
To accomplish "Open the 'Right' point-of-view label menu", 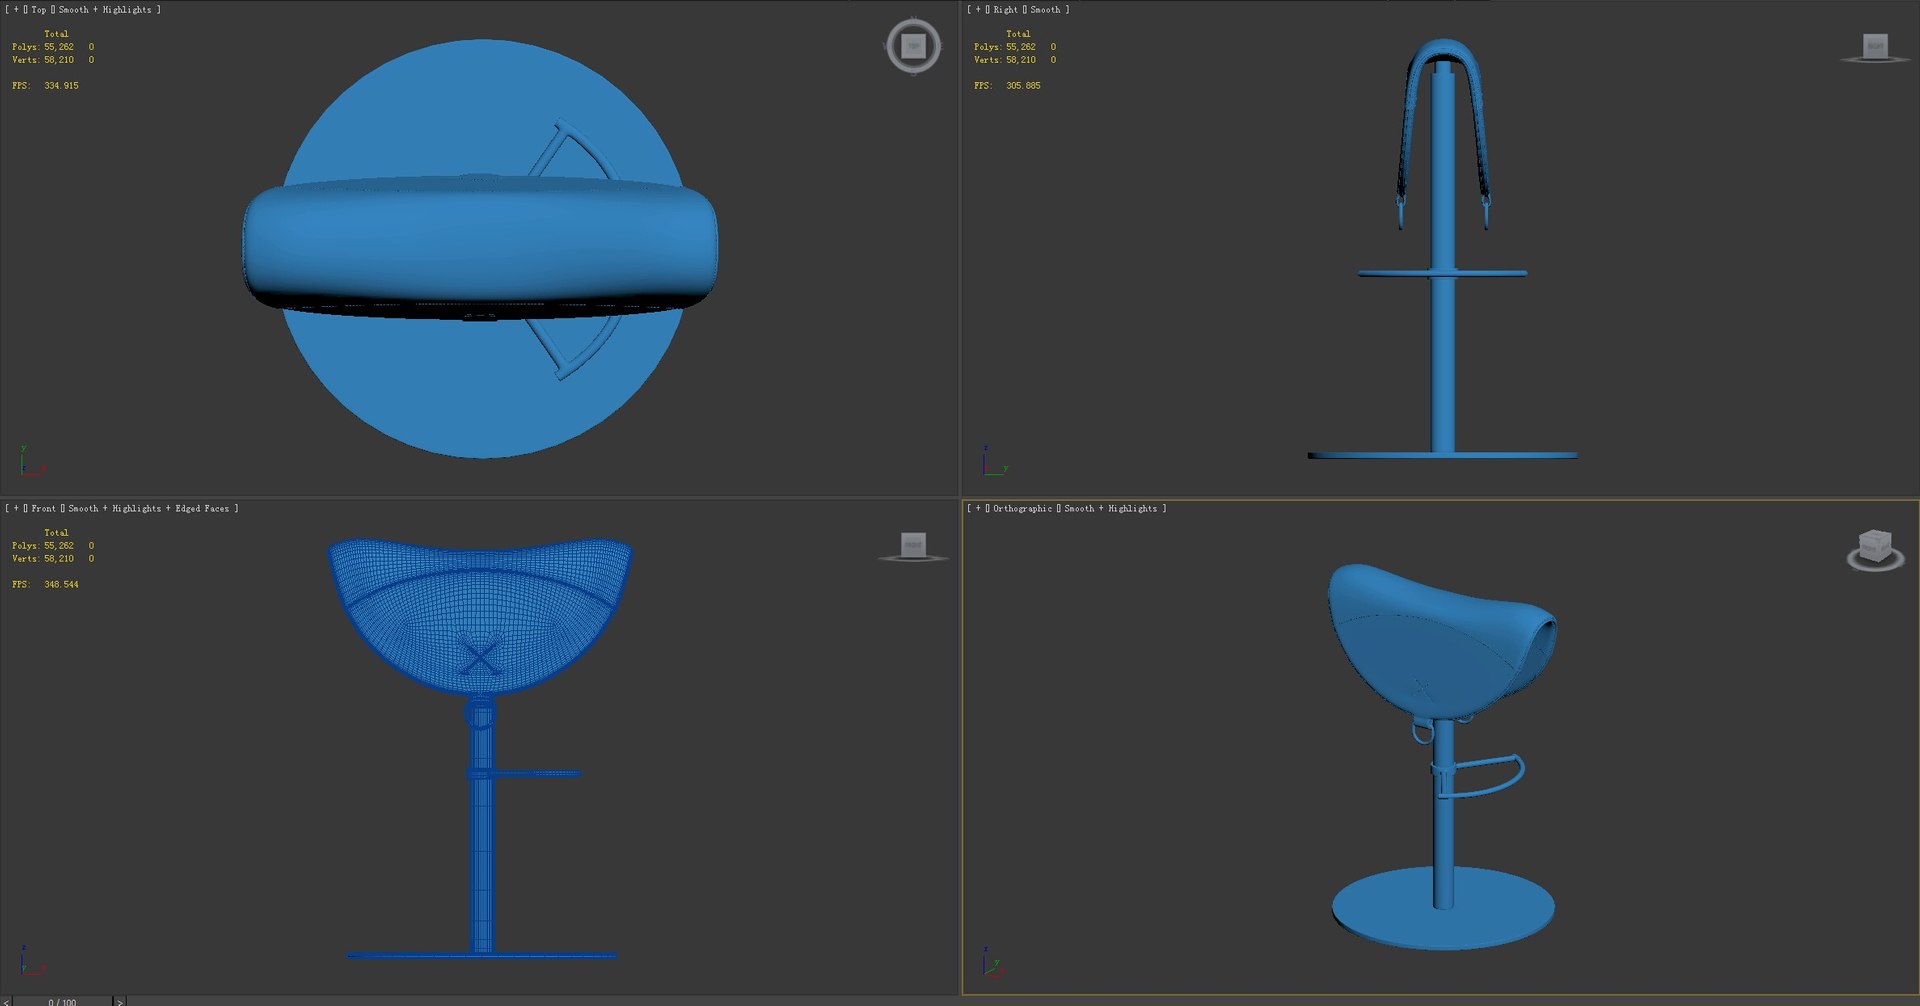I will pos(1006,10).
